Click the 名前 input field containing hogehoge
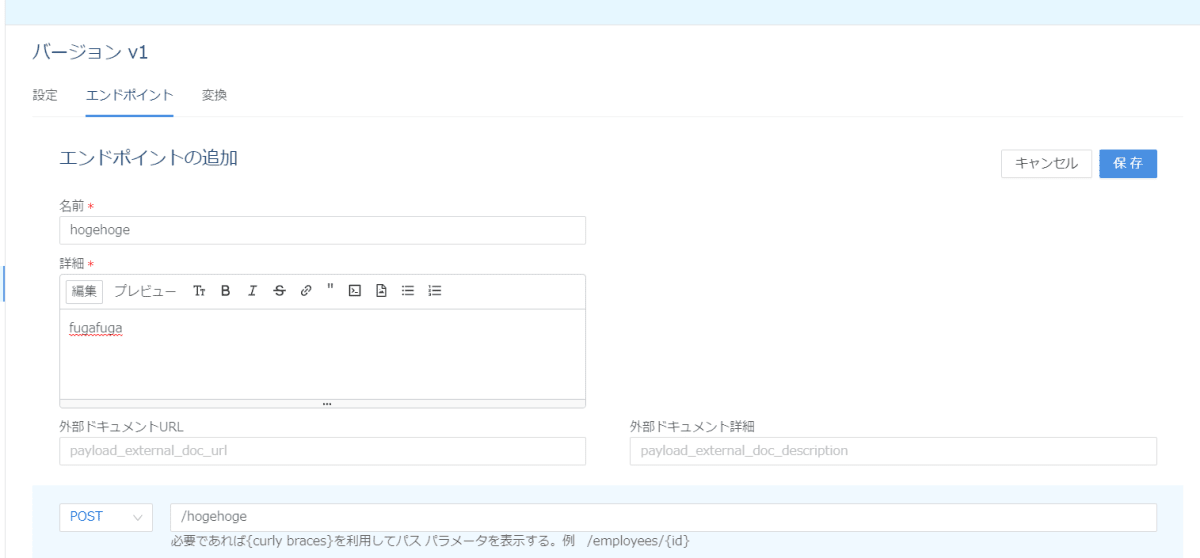This screenshot has width=1200, height=558. [323, 230]
